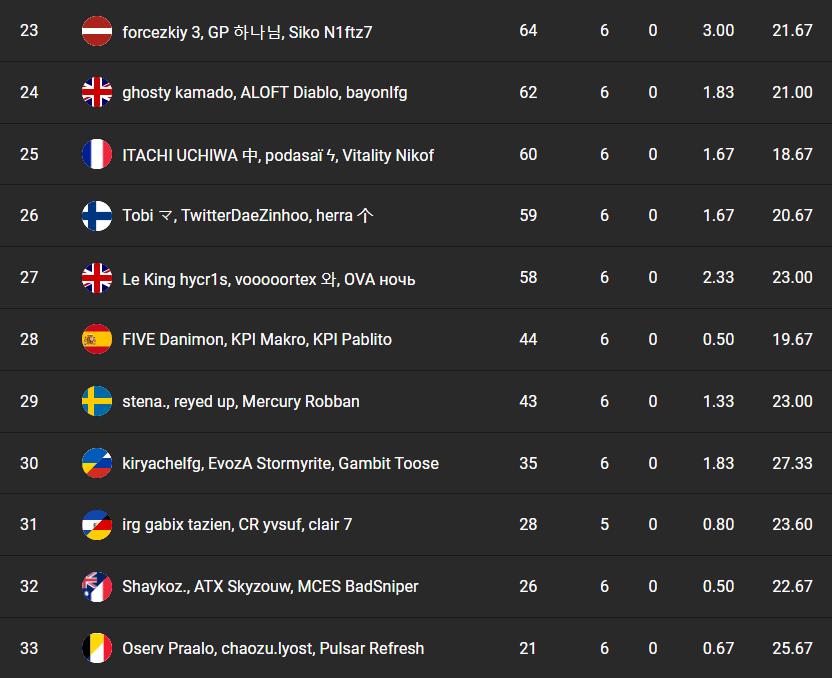This screenshot has height=678, width=832.
Task: Click the Finland flag beside Tobi
Action: 97,216
